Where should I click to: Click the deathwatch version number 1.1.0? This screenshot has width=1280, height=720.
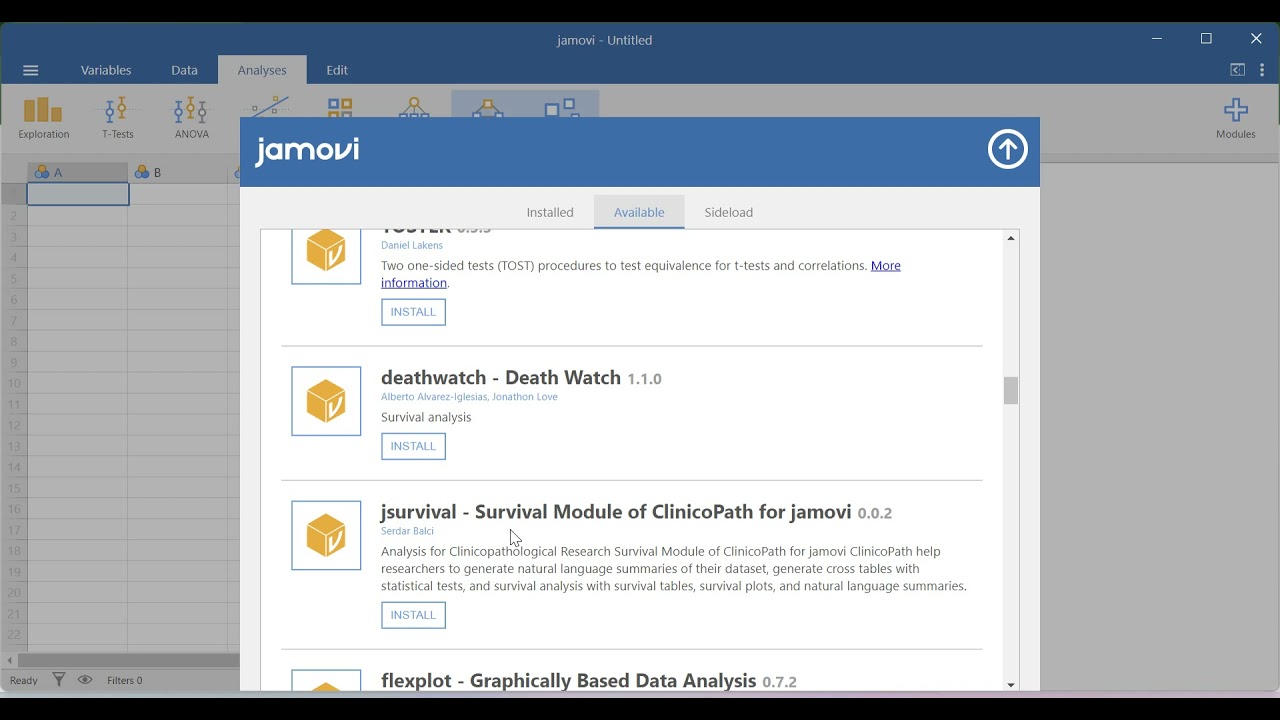tap(644, 379)
